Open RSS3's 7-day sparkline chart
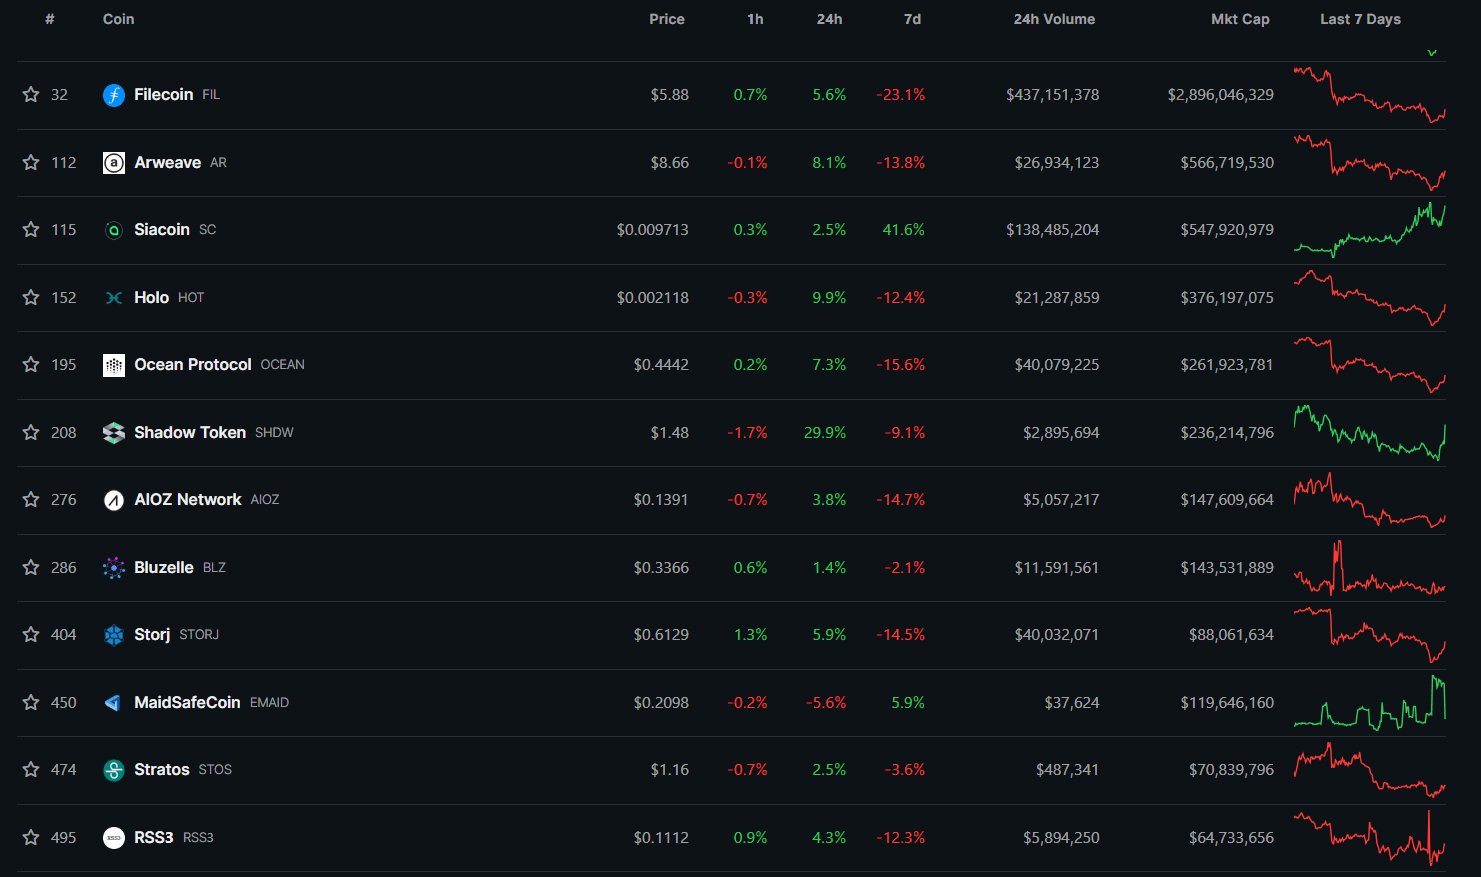 [1370, 837]
